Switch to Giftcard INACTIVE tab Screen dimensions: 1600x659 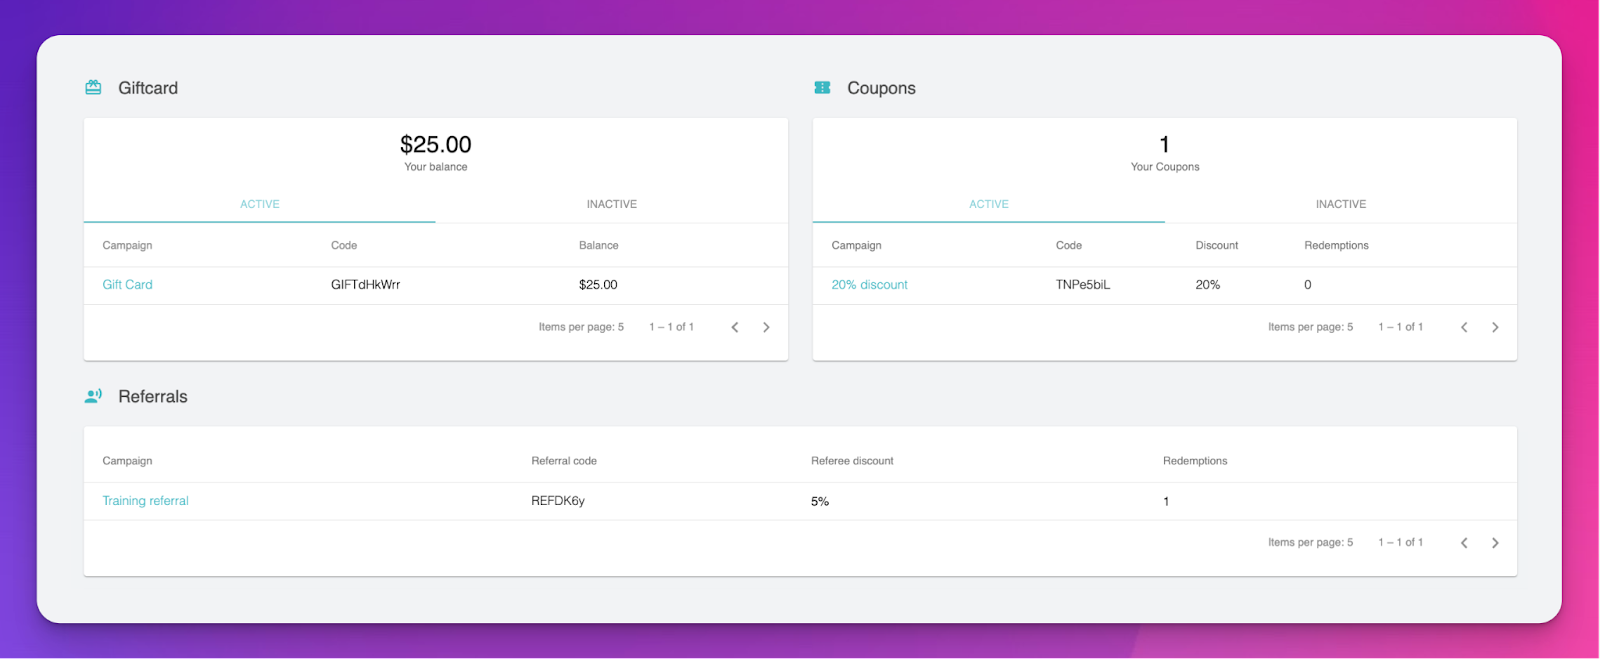(x=612, y=204)
